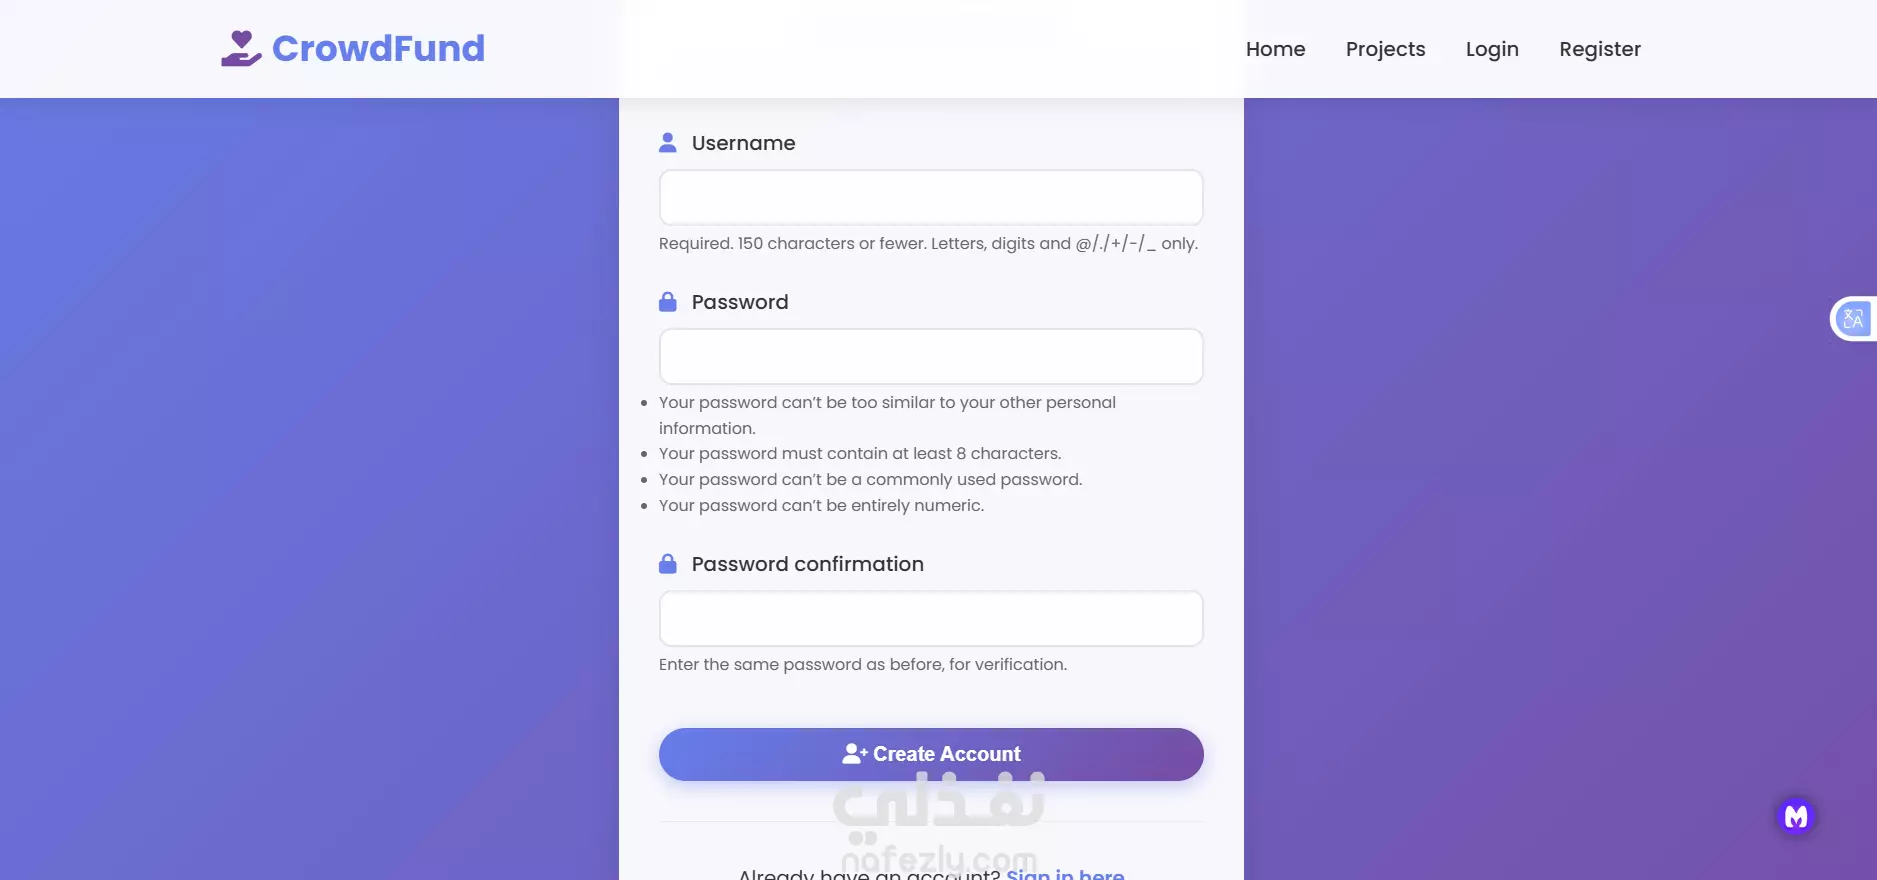Open the Home navigation item
The height and width of the screenshot is (880, 1877).
pyautogui.click(x=1275, y=49)
